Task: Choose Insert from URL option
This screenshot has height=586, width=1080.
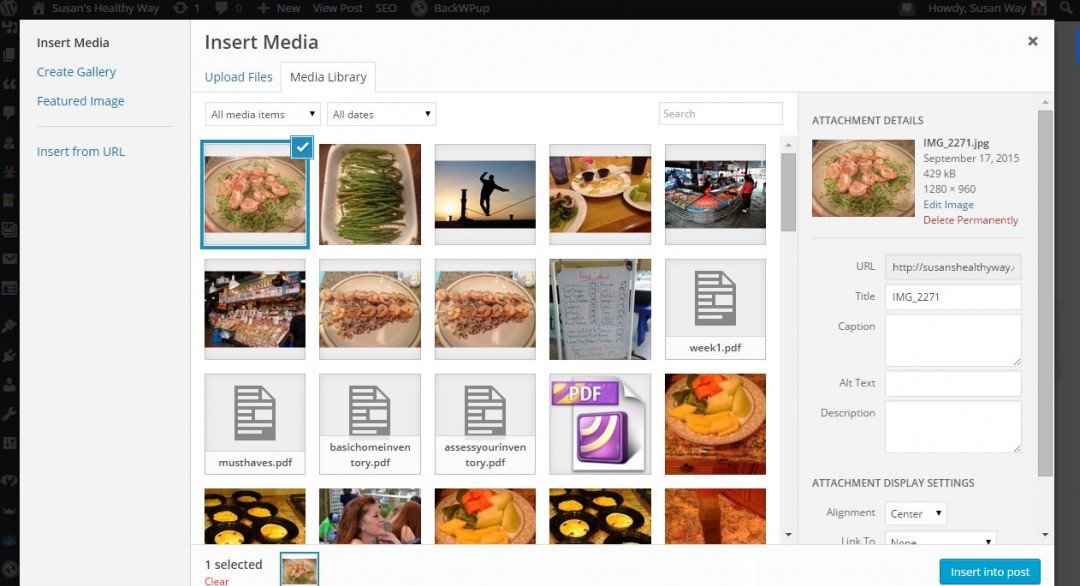Action: [x=81, y=151]
